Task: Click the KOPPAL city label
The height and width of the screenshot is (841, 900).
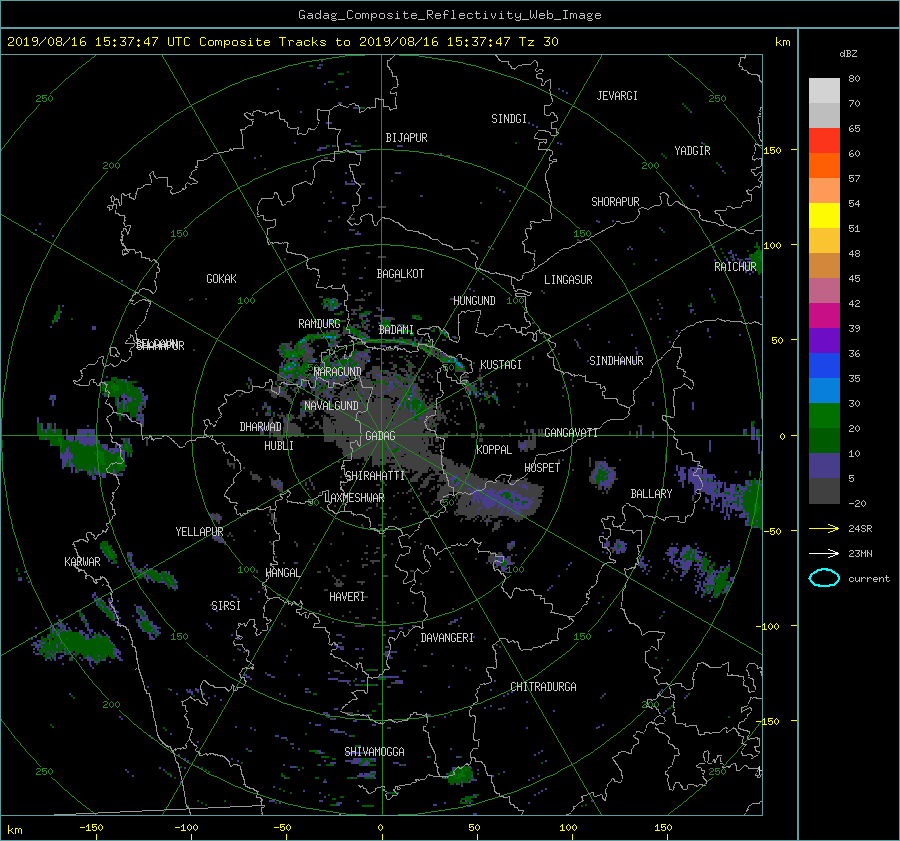Action: 494,450
